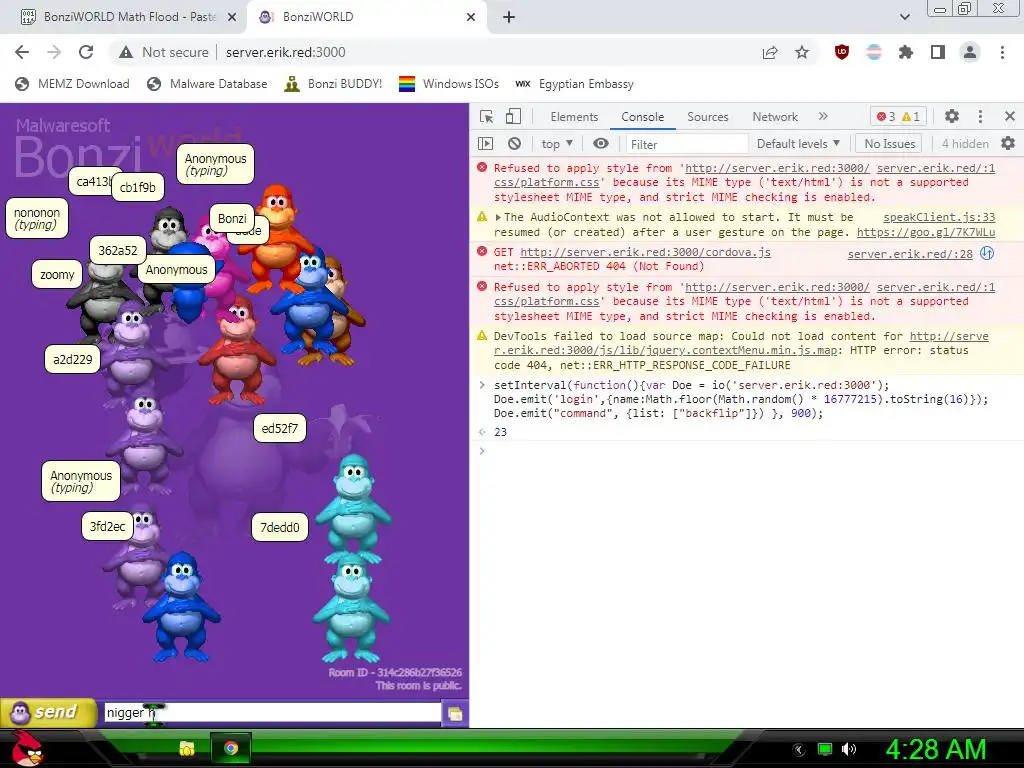Open Chrome three-dot menu

pos(1002,52)
